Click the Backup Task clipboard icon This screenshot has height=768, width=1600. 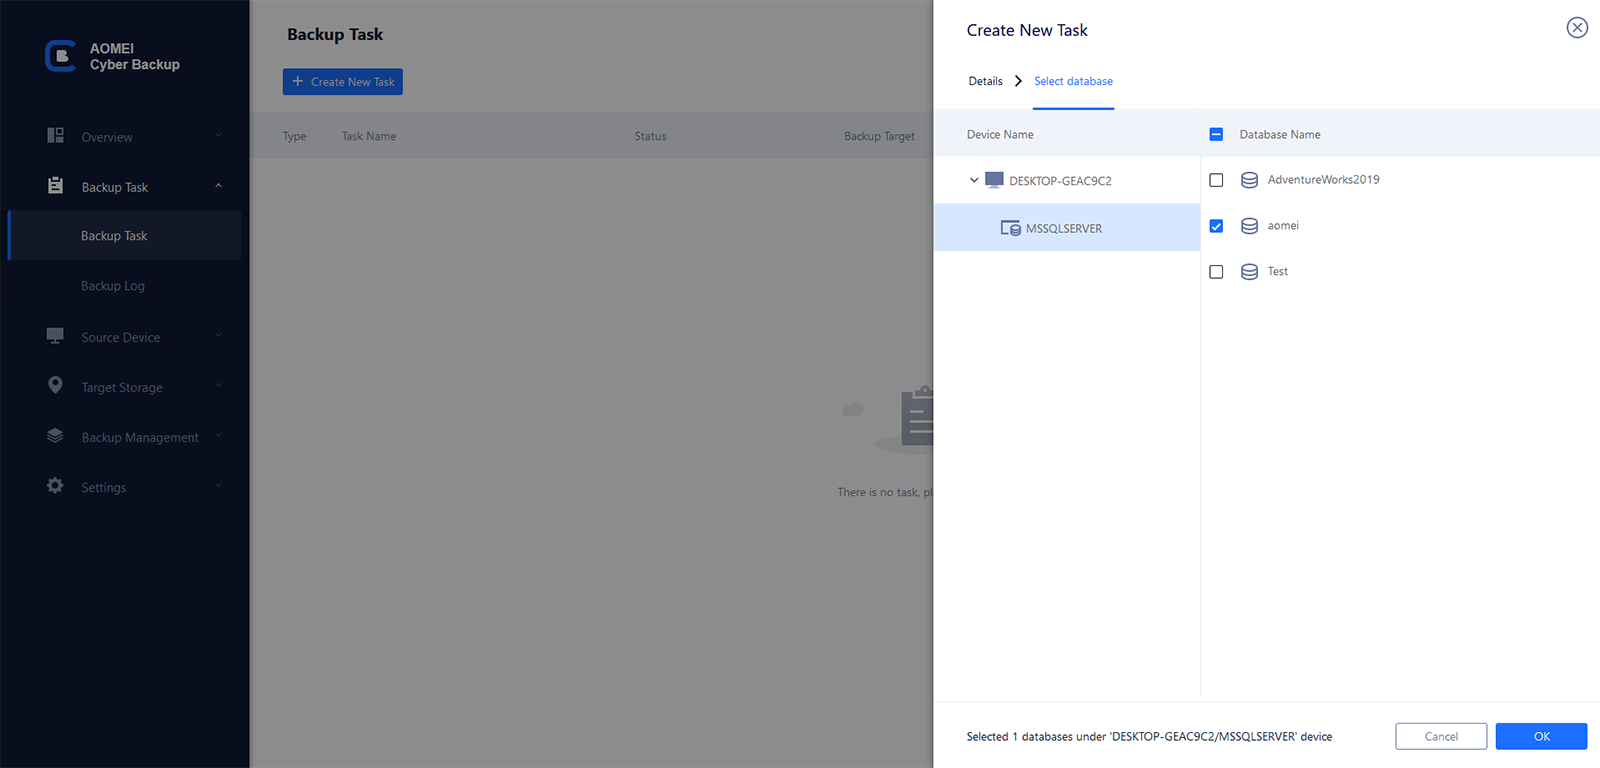(x=55, y=185)
